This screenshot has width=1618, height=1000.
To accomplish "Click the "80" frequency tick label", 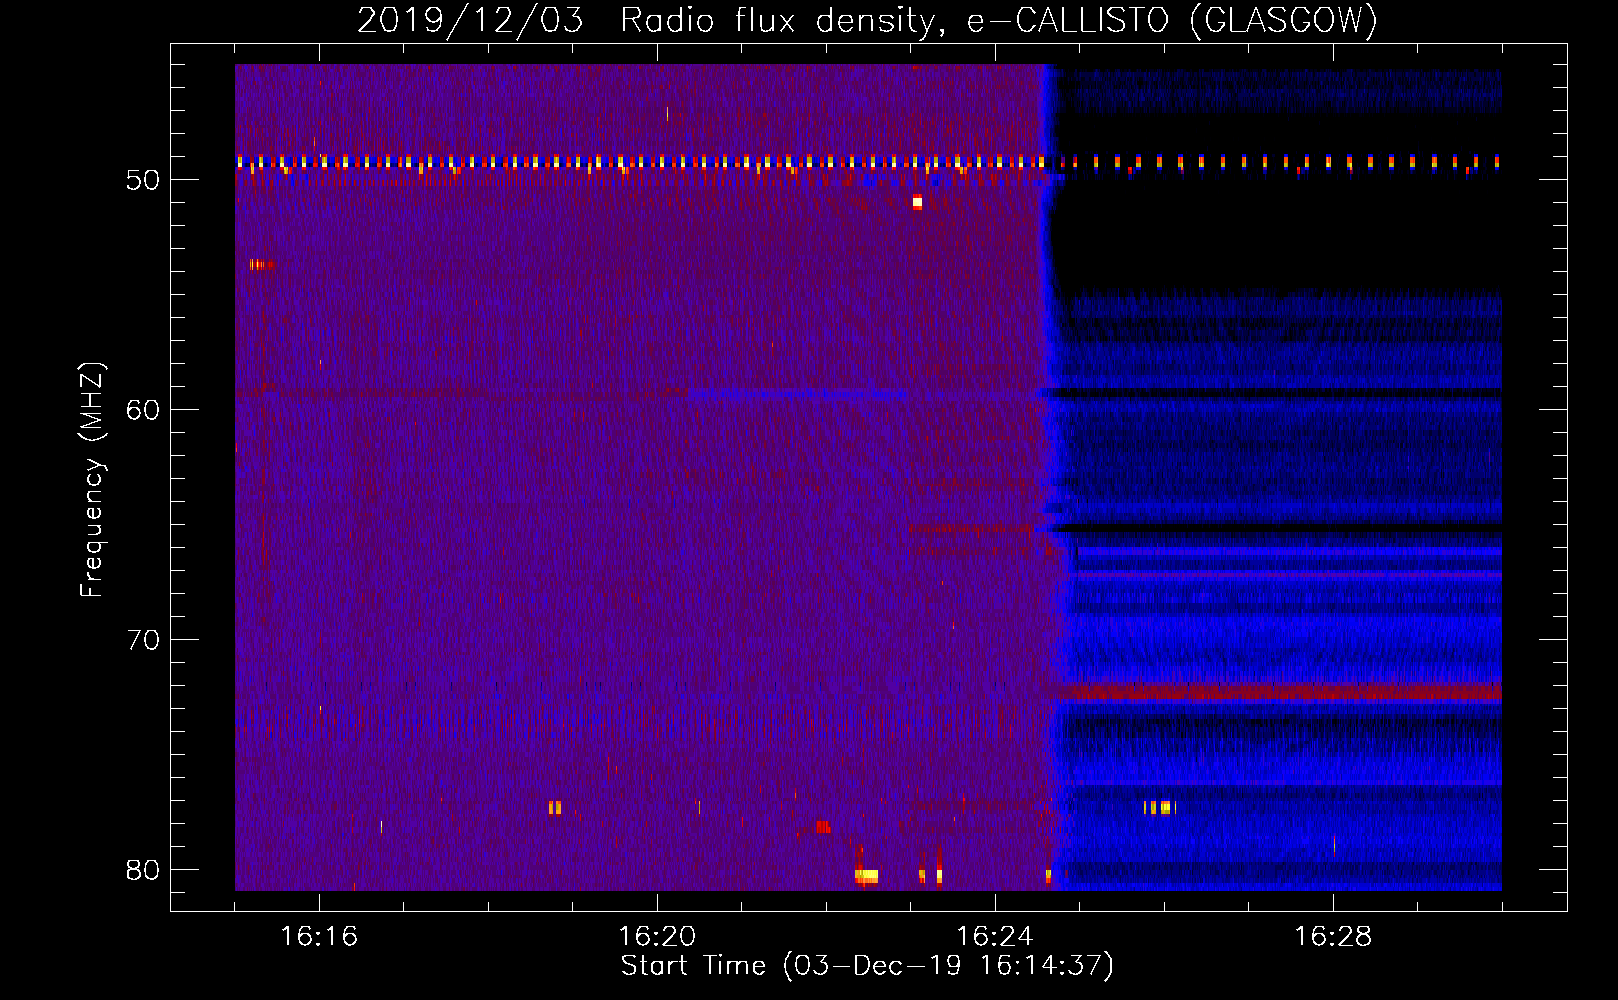I will [x=143, y=870].
